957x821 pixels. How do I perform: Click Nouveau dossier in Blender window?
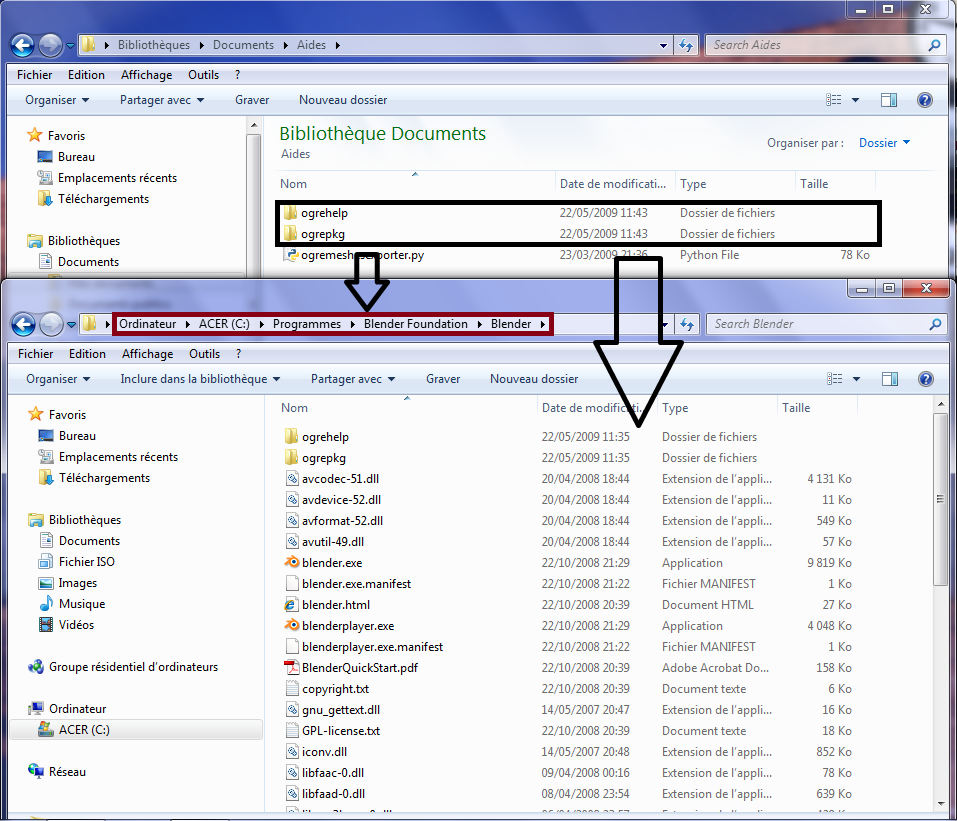(534, 379)
